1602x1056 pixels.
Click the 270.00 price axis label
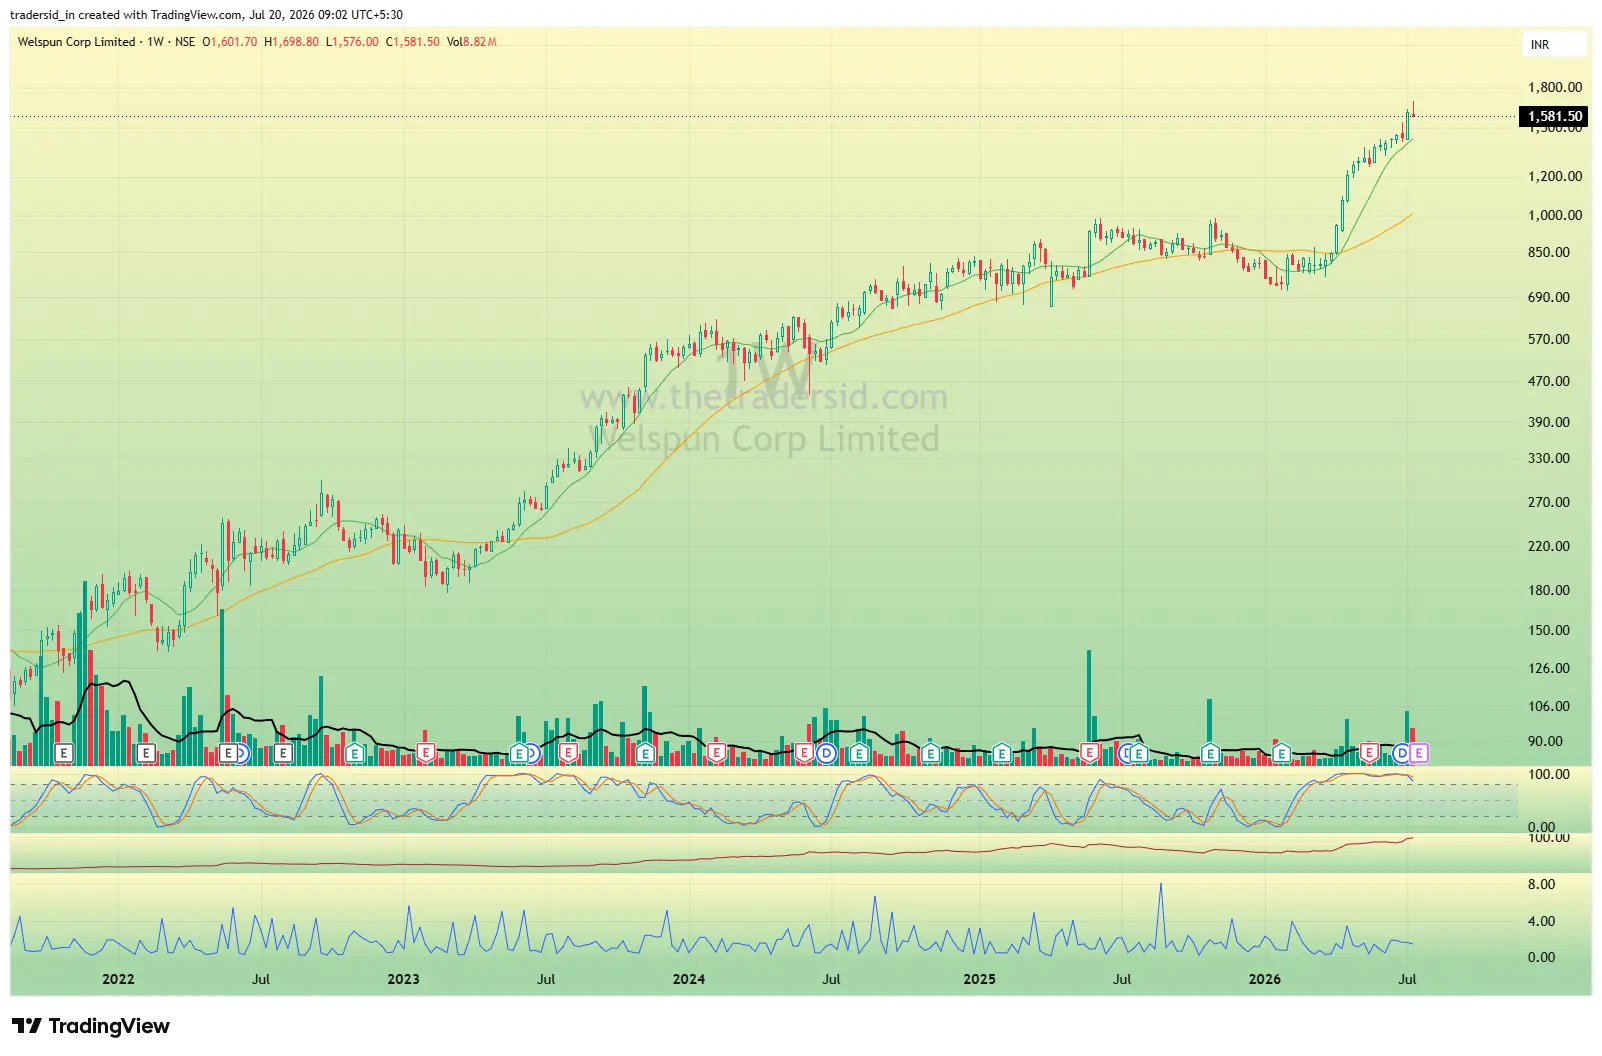click(x=1549, y=502)
